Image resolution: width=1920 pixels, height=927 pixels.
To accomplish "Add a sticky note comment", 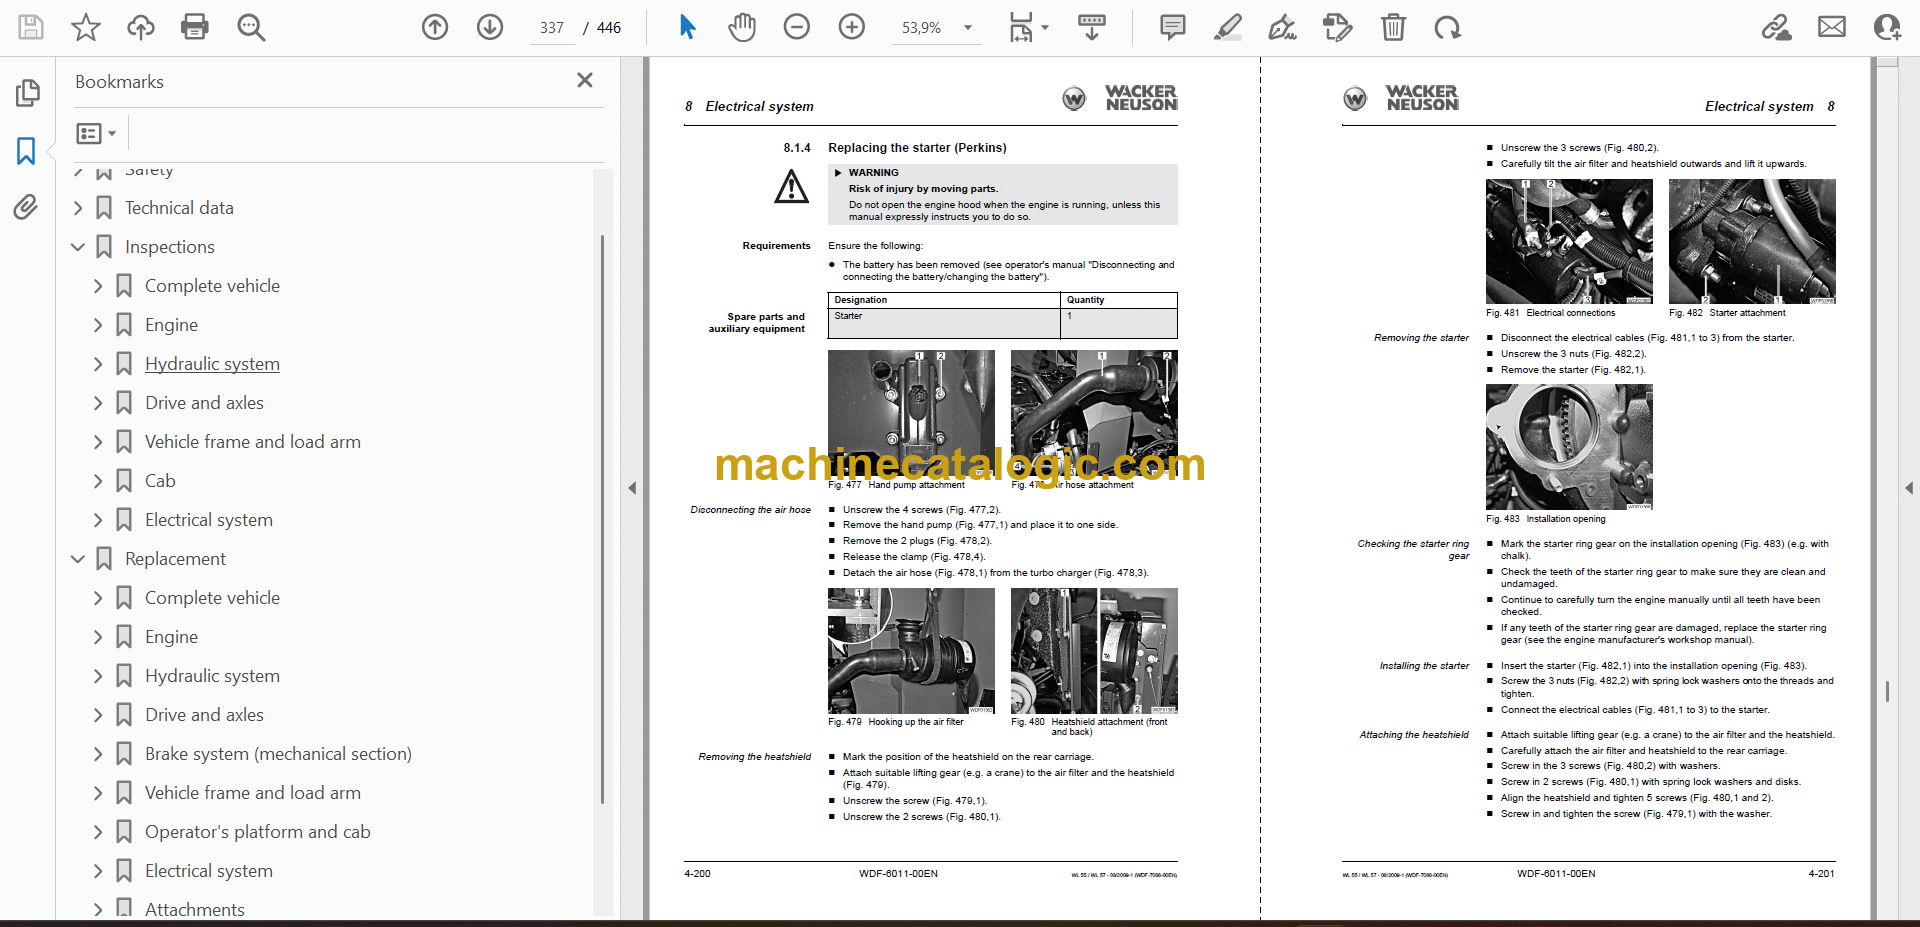I will (1172, 27).
